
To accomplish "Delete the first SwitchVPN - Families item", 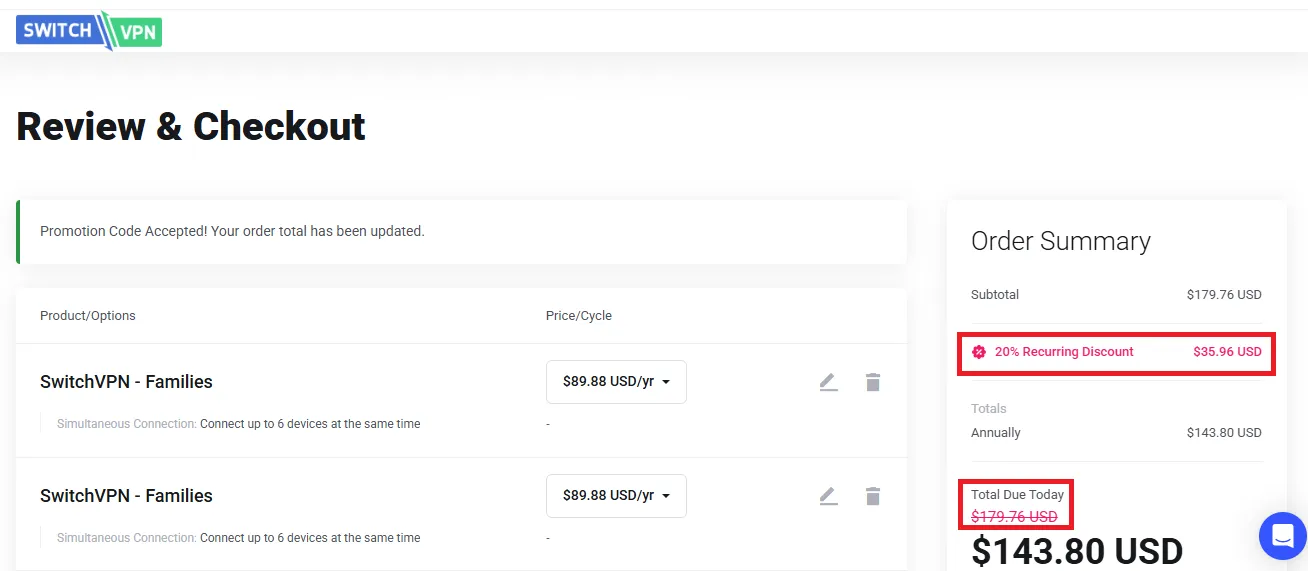I will point(873,382).
